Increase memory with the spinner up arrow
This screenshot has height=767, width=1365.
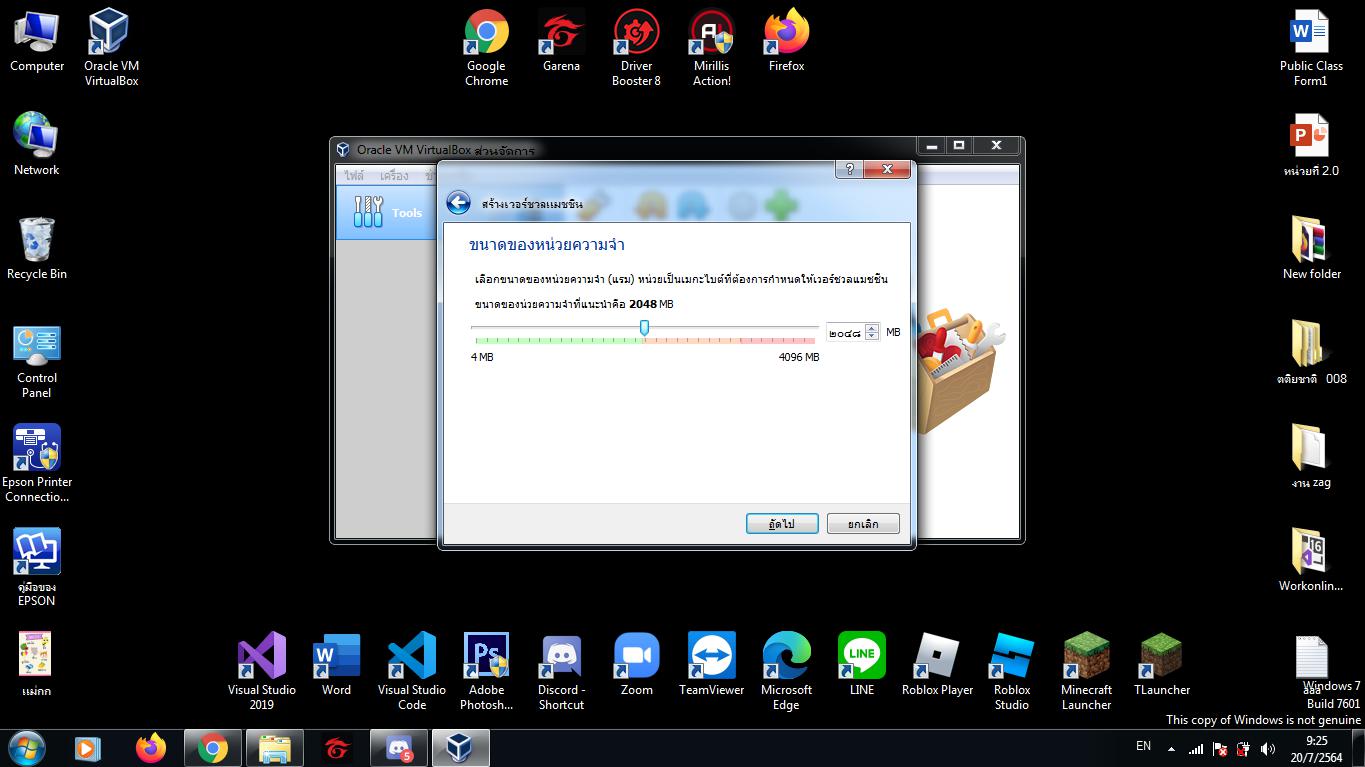pos(872,328)
